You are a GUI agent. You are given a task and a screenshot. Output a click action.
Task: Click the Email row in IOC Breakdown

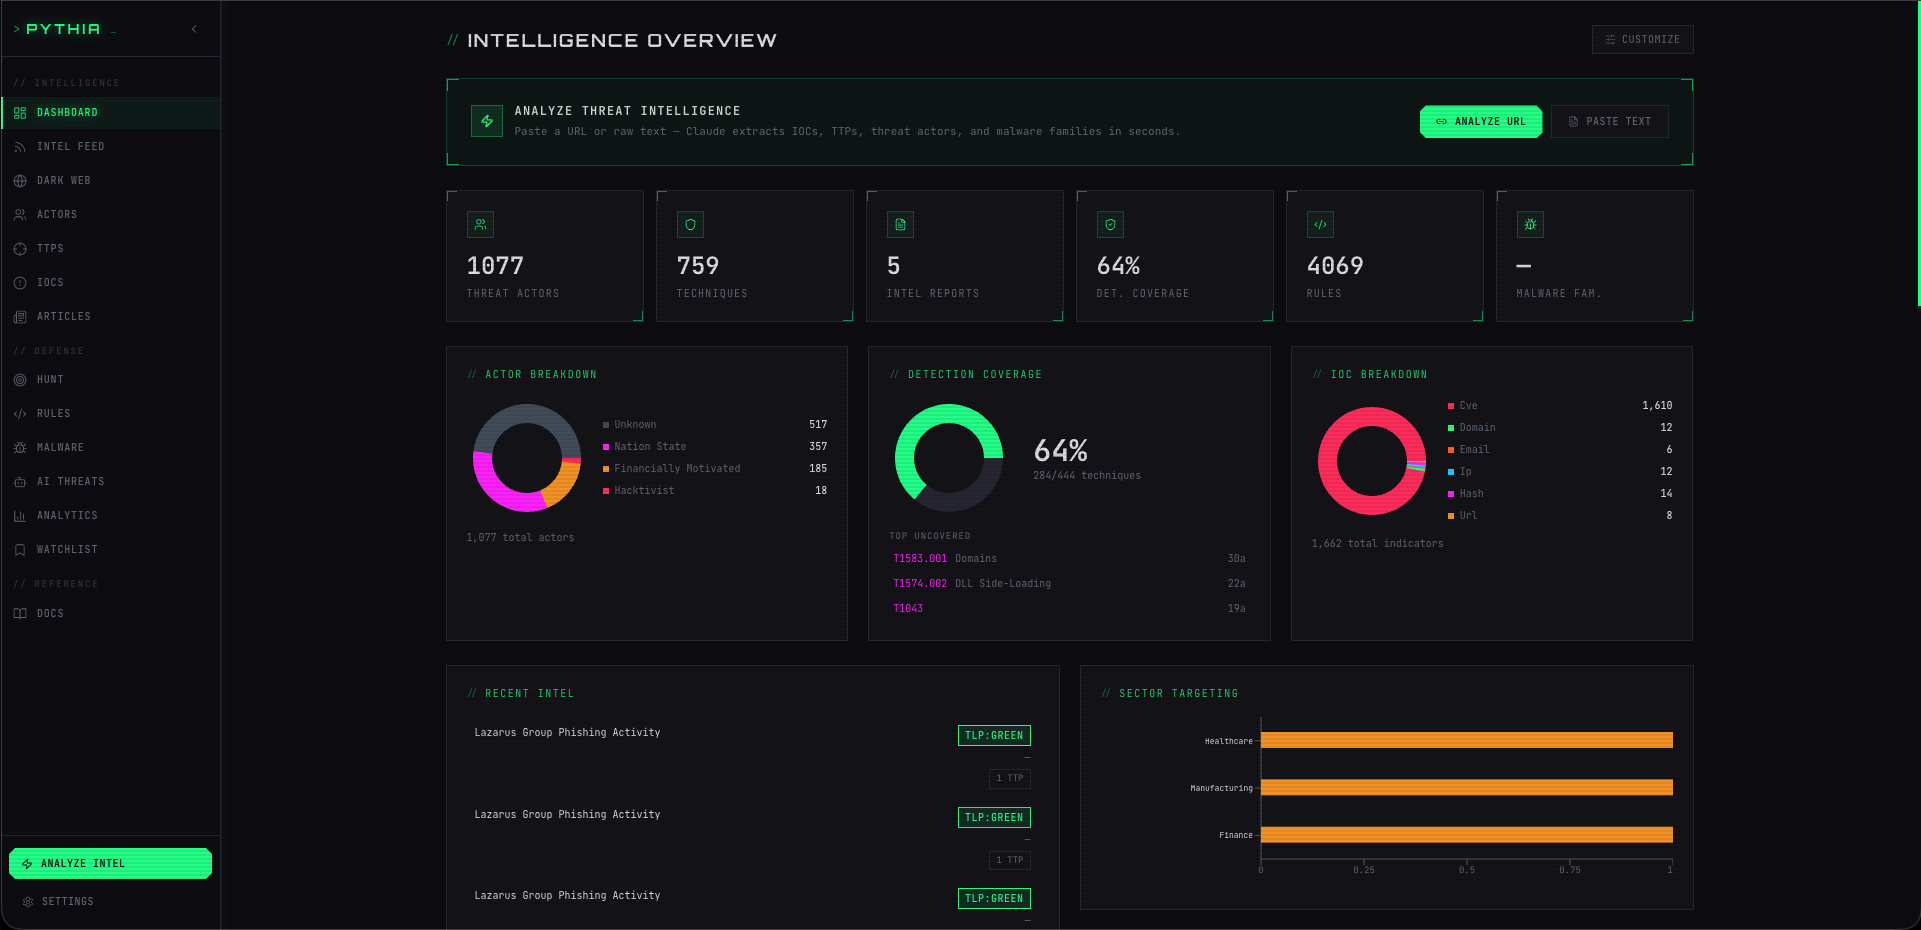(1560, 450)
